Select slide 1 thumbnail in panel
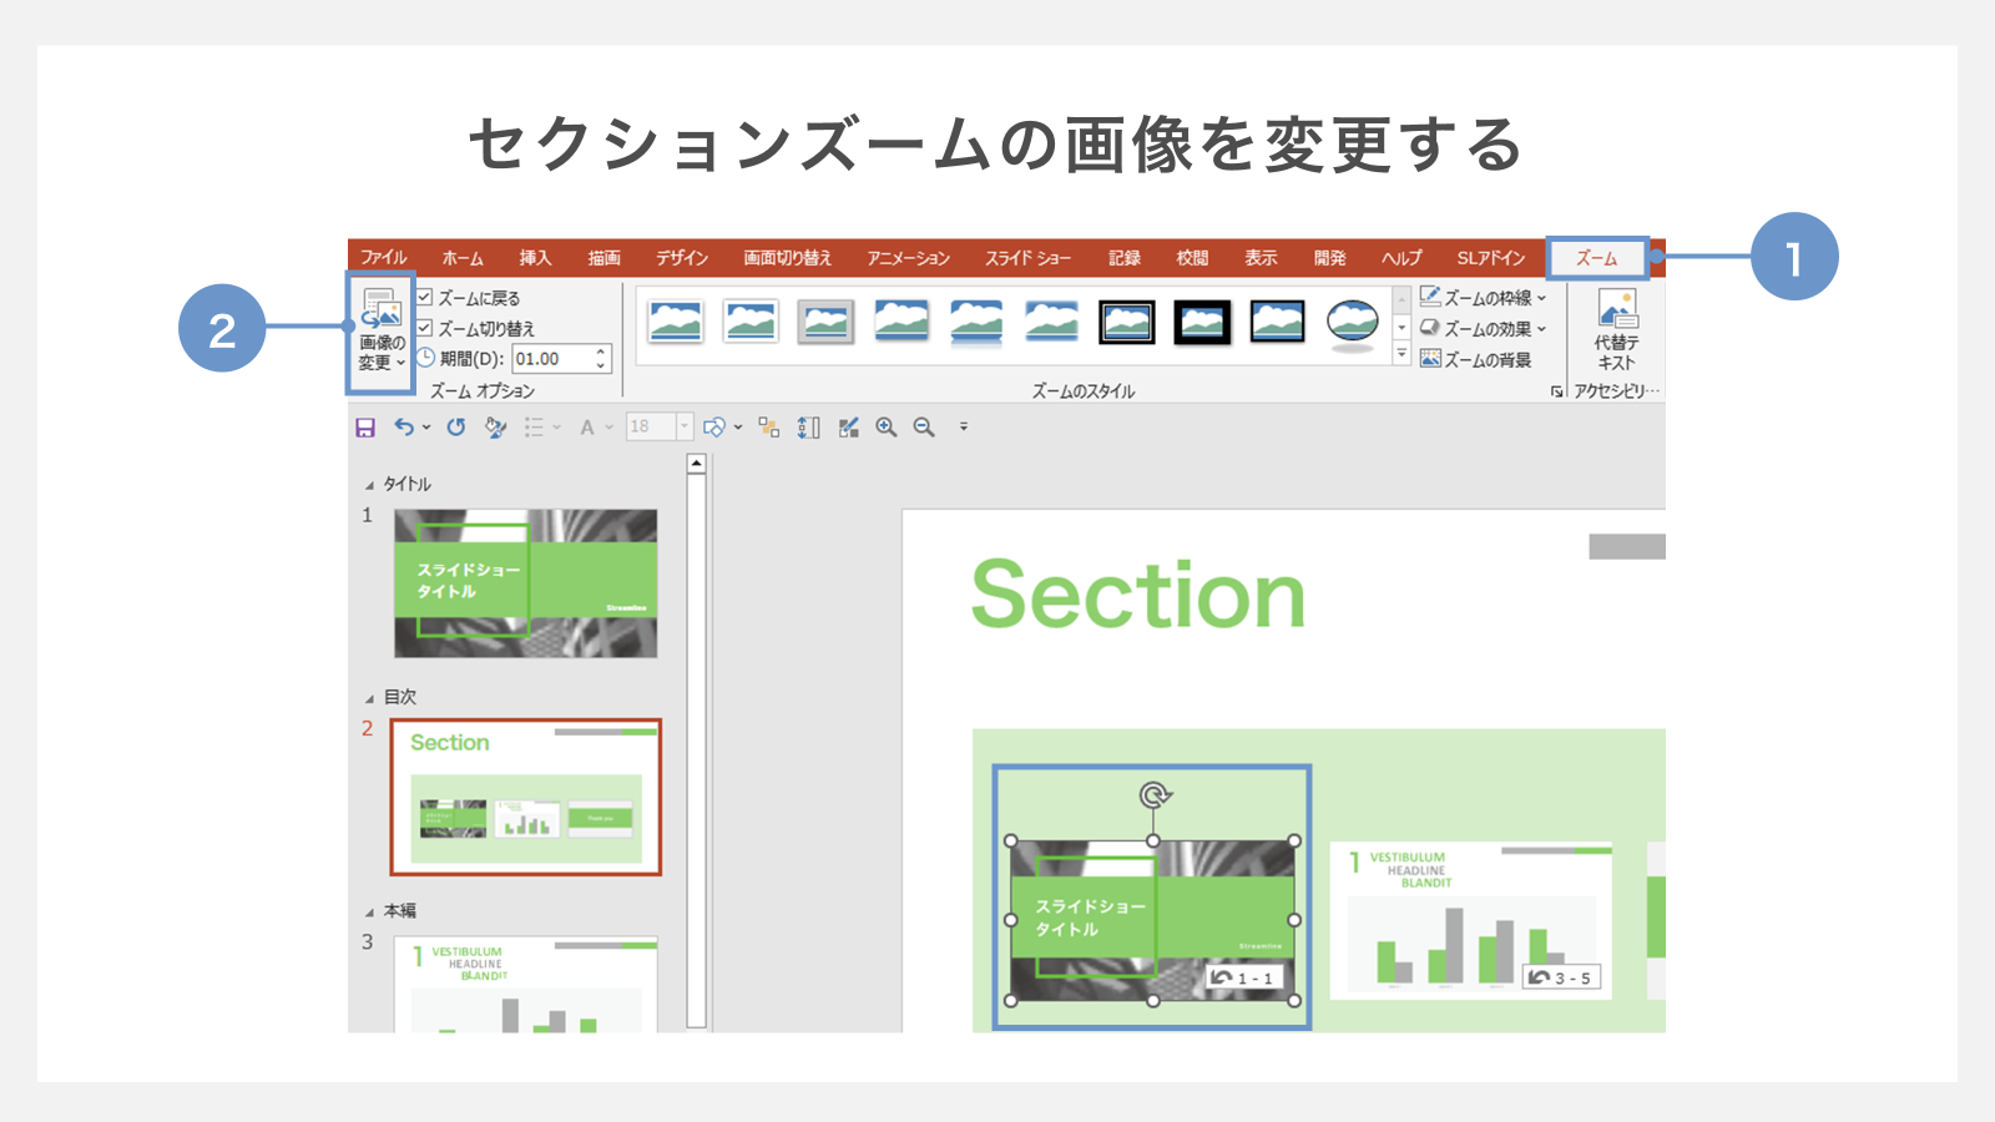1995x1122 pixels. (525, 583)
